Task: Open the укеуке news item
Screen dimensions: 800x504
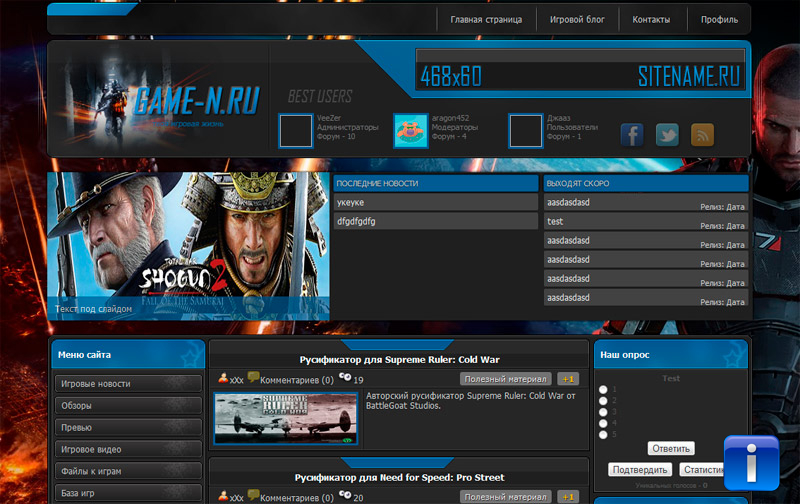Action: pos(436,203)
